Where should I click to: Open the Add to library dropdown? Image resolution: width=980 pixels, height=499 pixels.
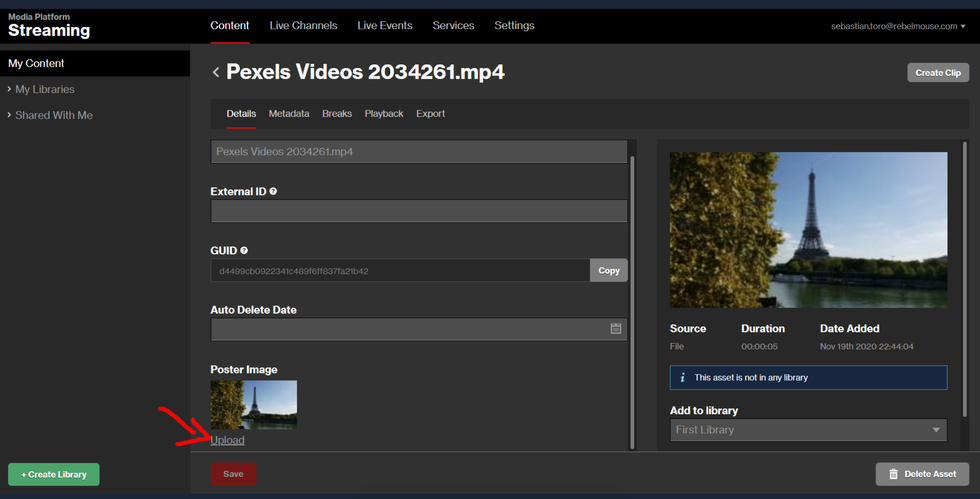point(808,430)
